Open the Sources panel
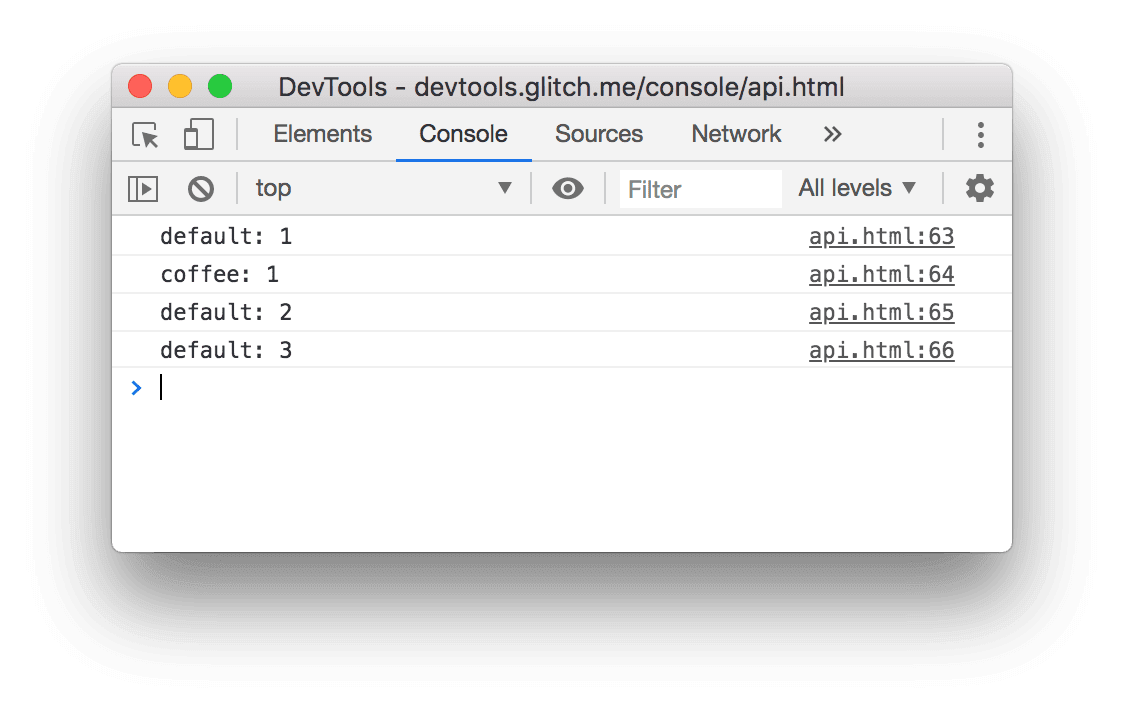1124x712 pixels. click(598, 134)
